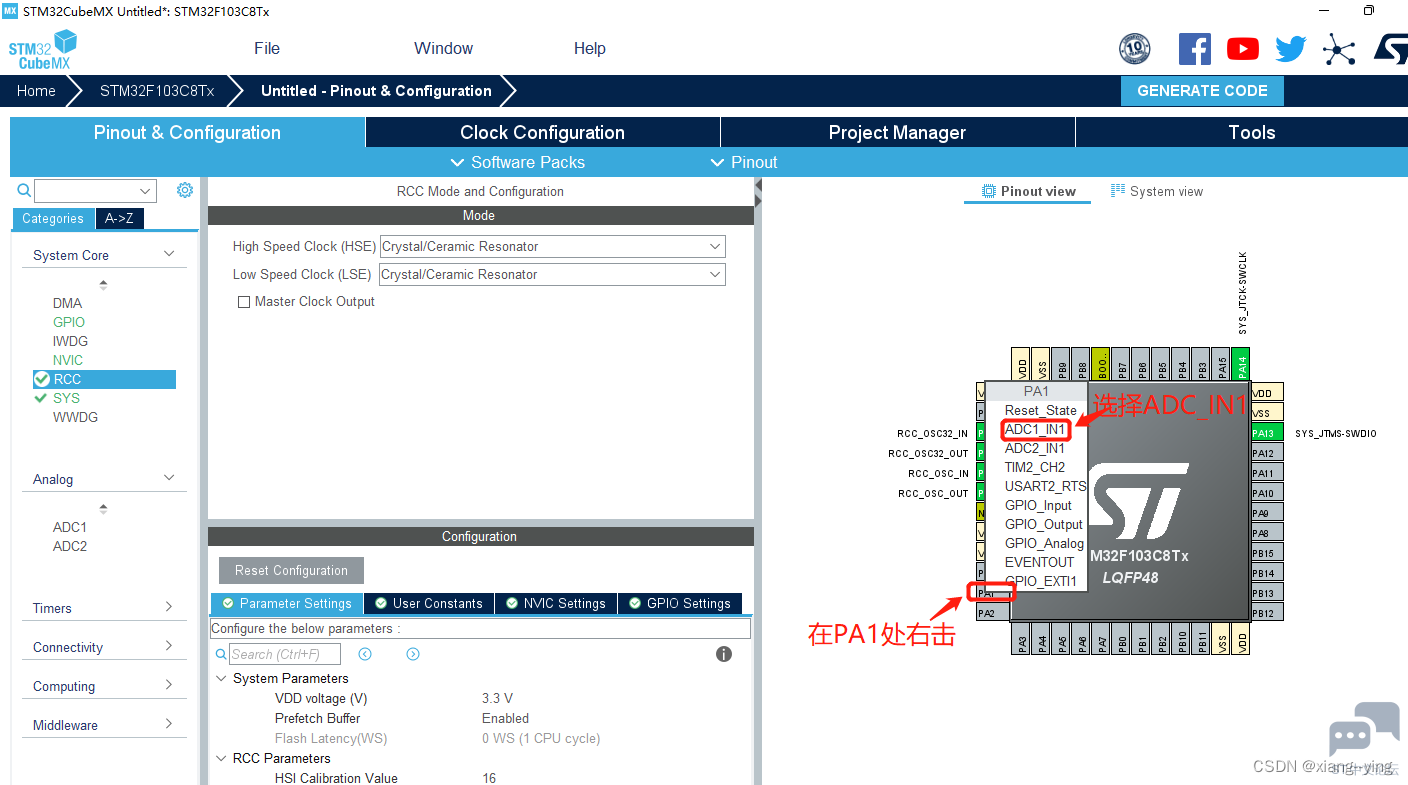Select the Pinout & Configuration tab
Image resolution: width=1408 pixels, height=785 pixels.
tap(187, 132)
